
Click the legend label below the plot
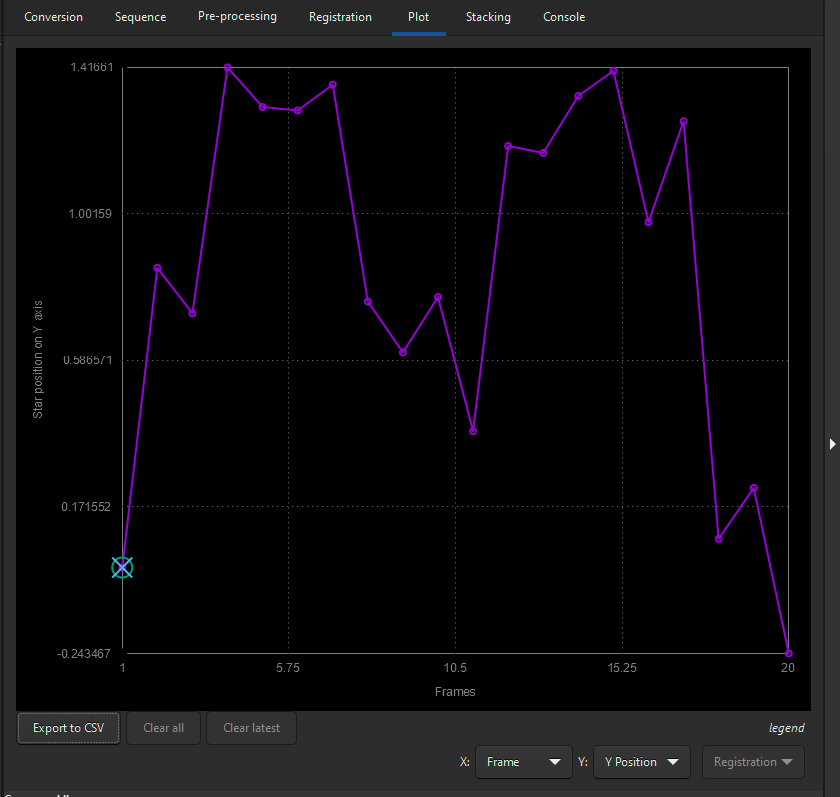785,728
